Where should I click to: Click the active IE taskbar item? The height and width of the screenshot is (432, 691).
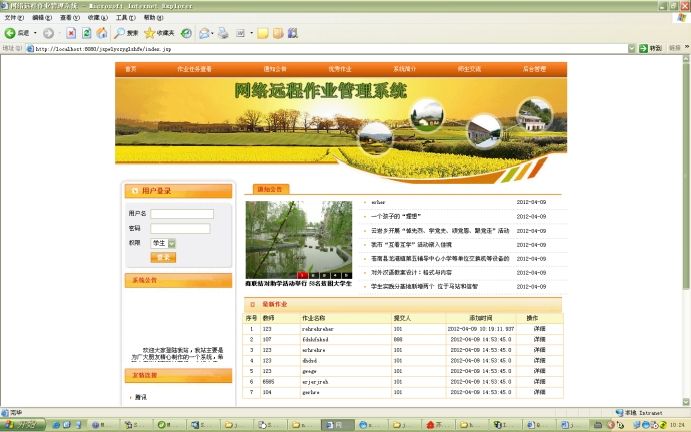[337, 425]
